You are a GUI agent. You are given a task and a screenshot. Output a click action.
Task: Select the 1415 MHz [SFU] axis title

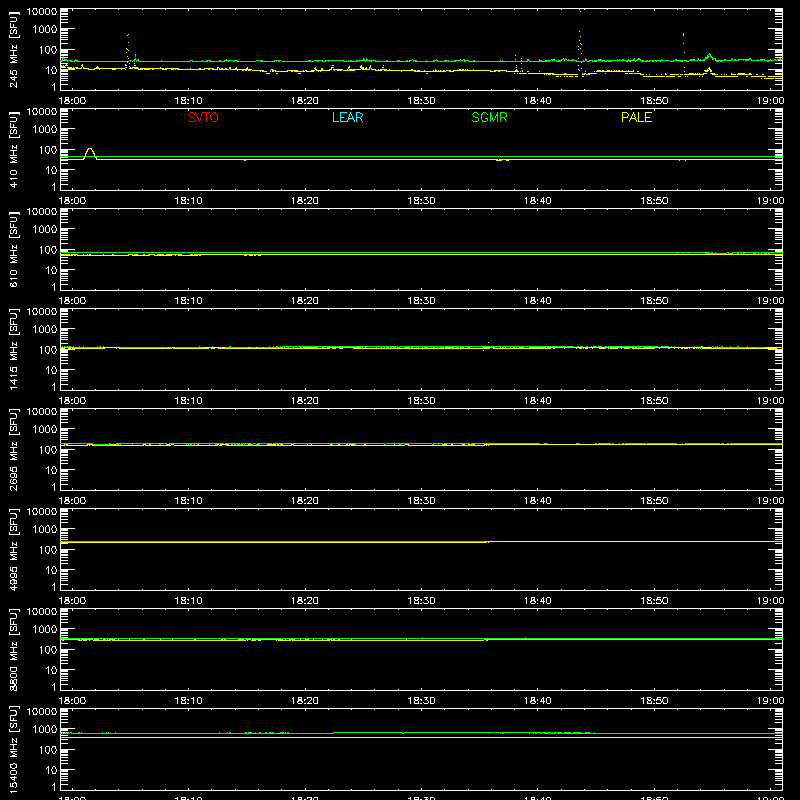click(13, 349)
